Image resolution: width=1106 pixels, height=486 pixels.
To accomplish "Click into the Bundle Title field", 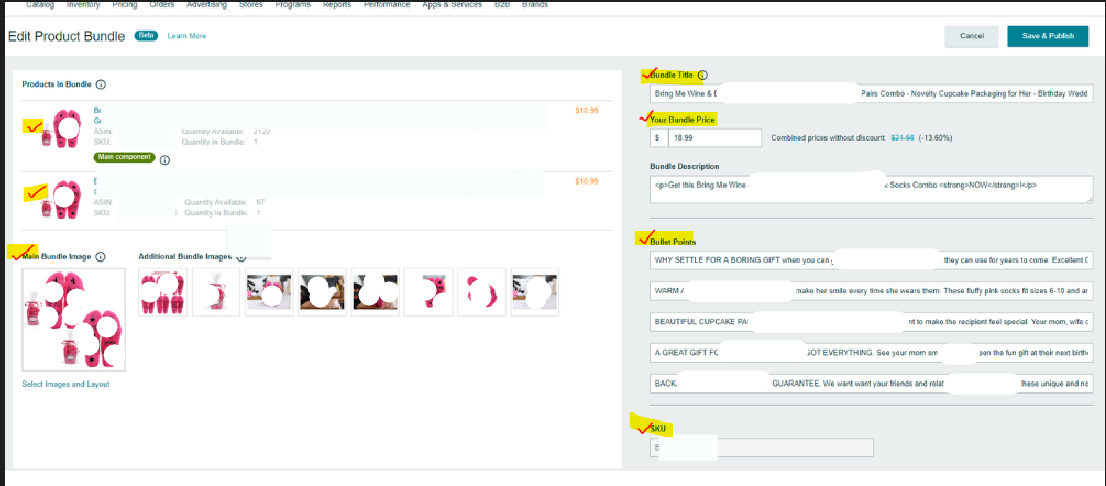I will tap(871, 93).
